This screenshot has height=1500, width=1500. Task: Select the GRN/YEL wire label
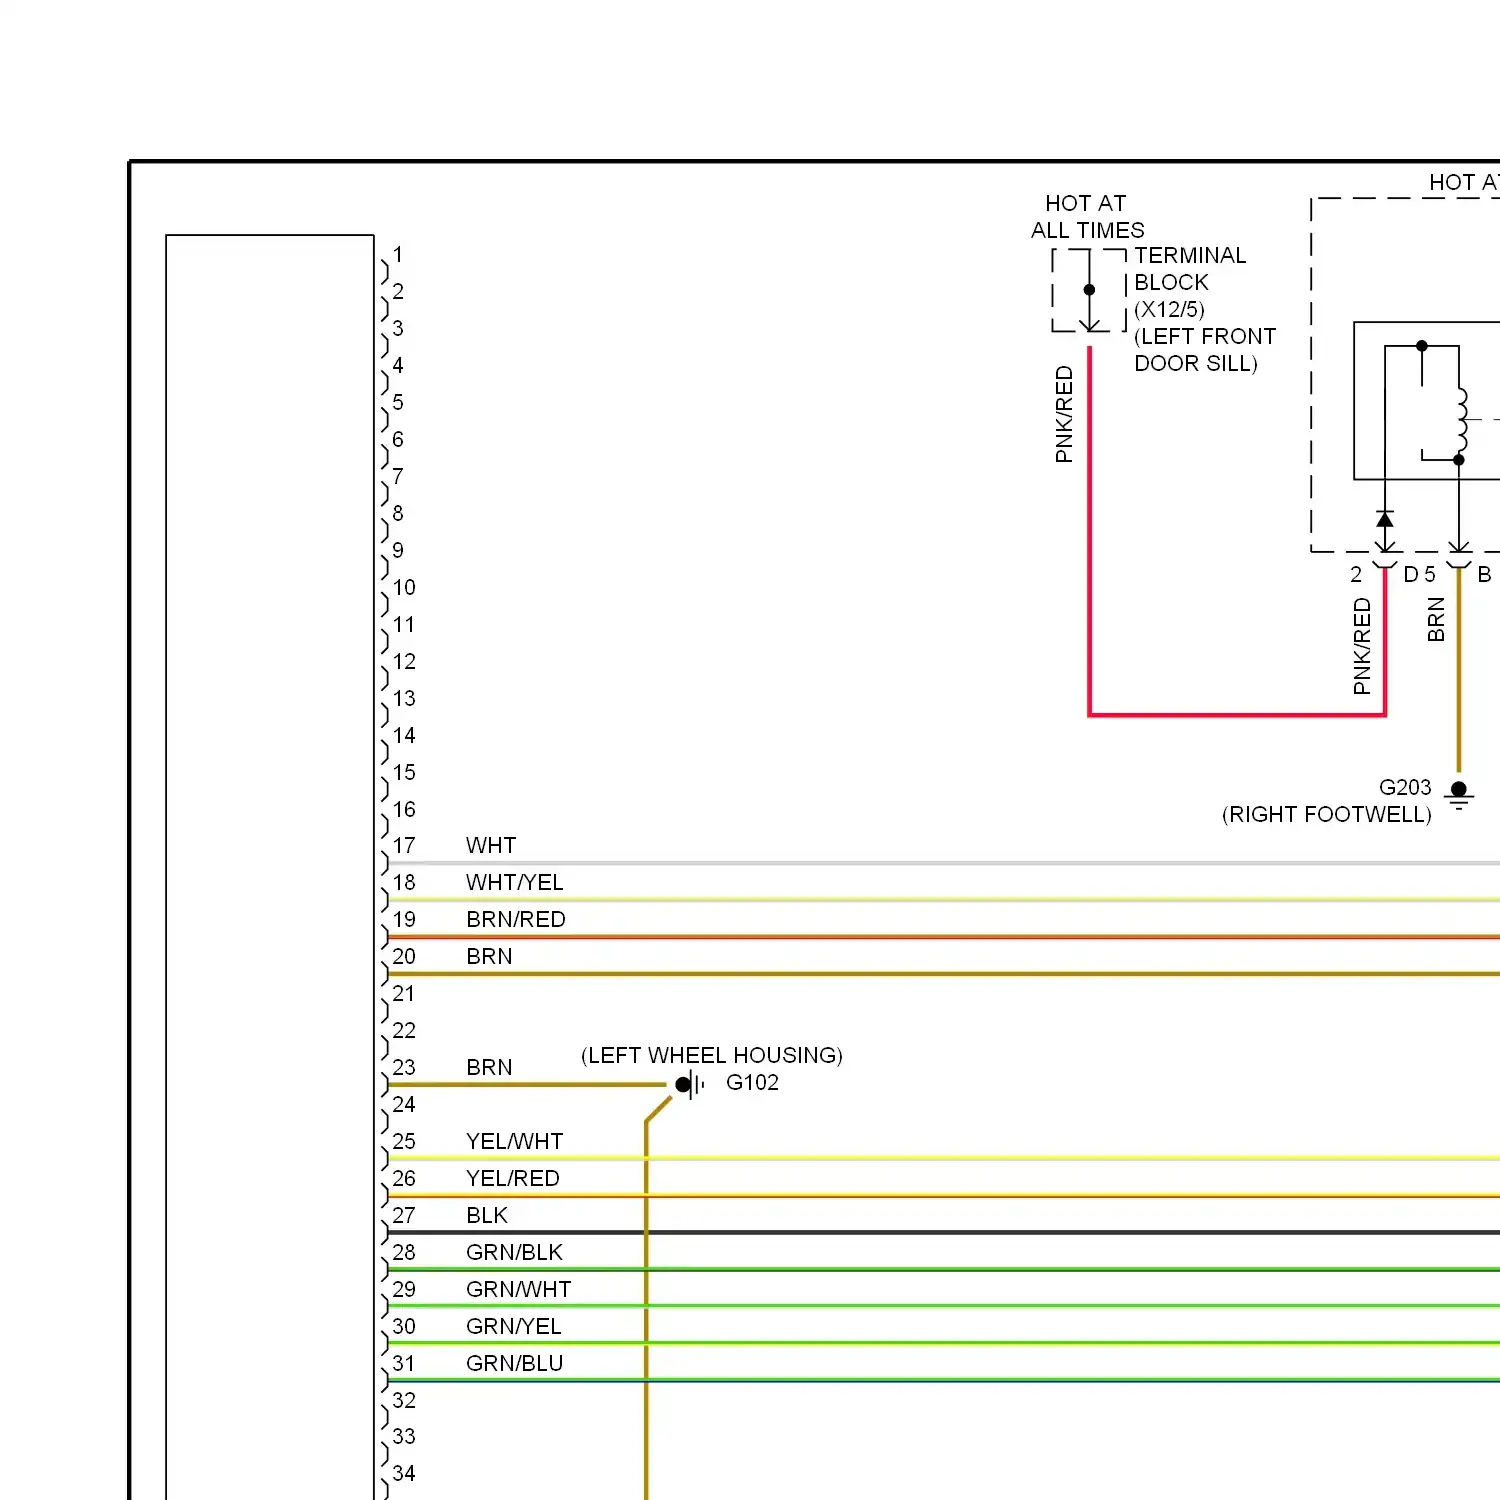click(514, 1327)
